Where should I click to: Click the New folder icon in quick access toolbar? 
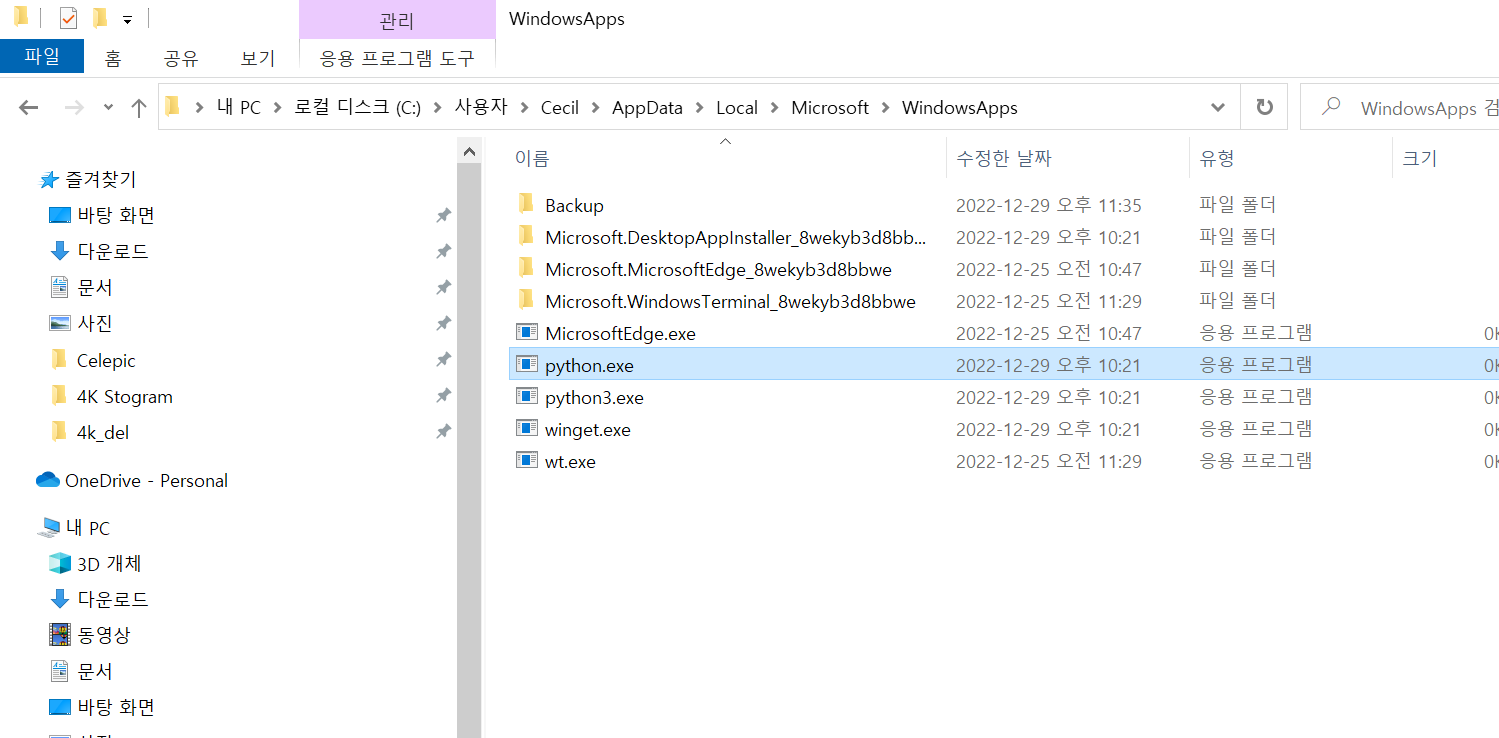click(x=99, y=18)
